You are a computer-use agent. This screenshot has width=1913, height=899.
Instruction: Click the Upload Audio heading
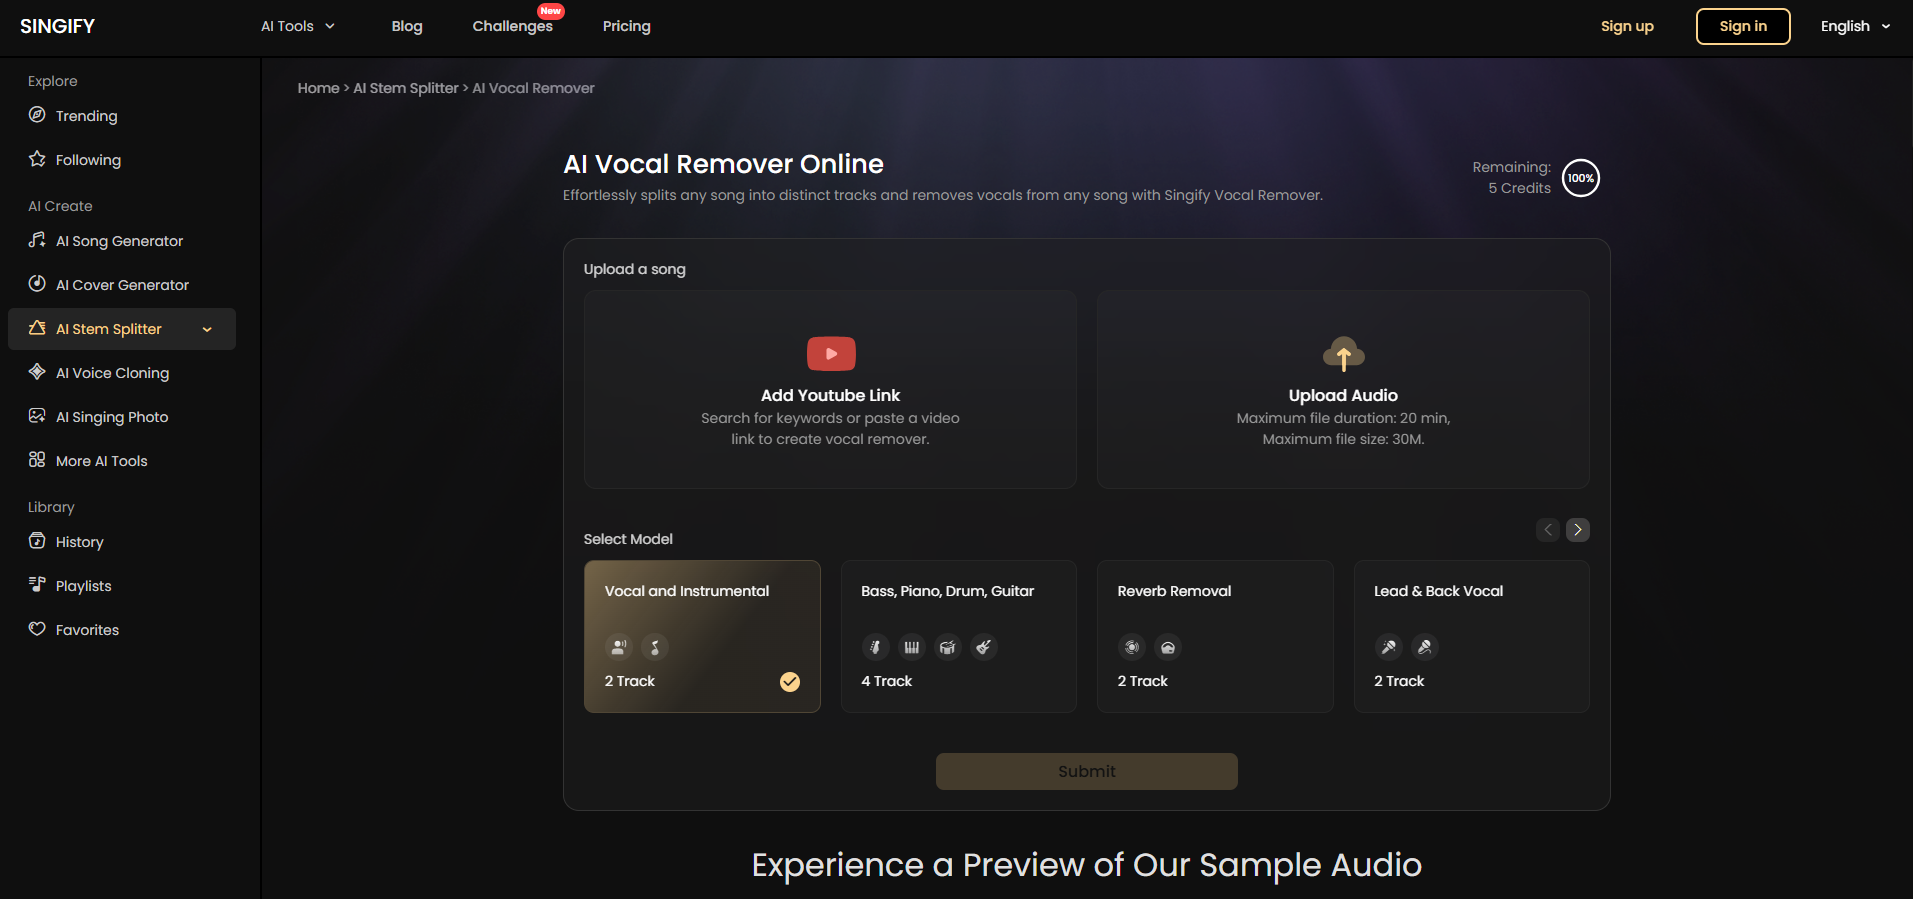click(x=1343, y=395)
